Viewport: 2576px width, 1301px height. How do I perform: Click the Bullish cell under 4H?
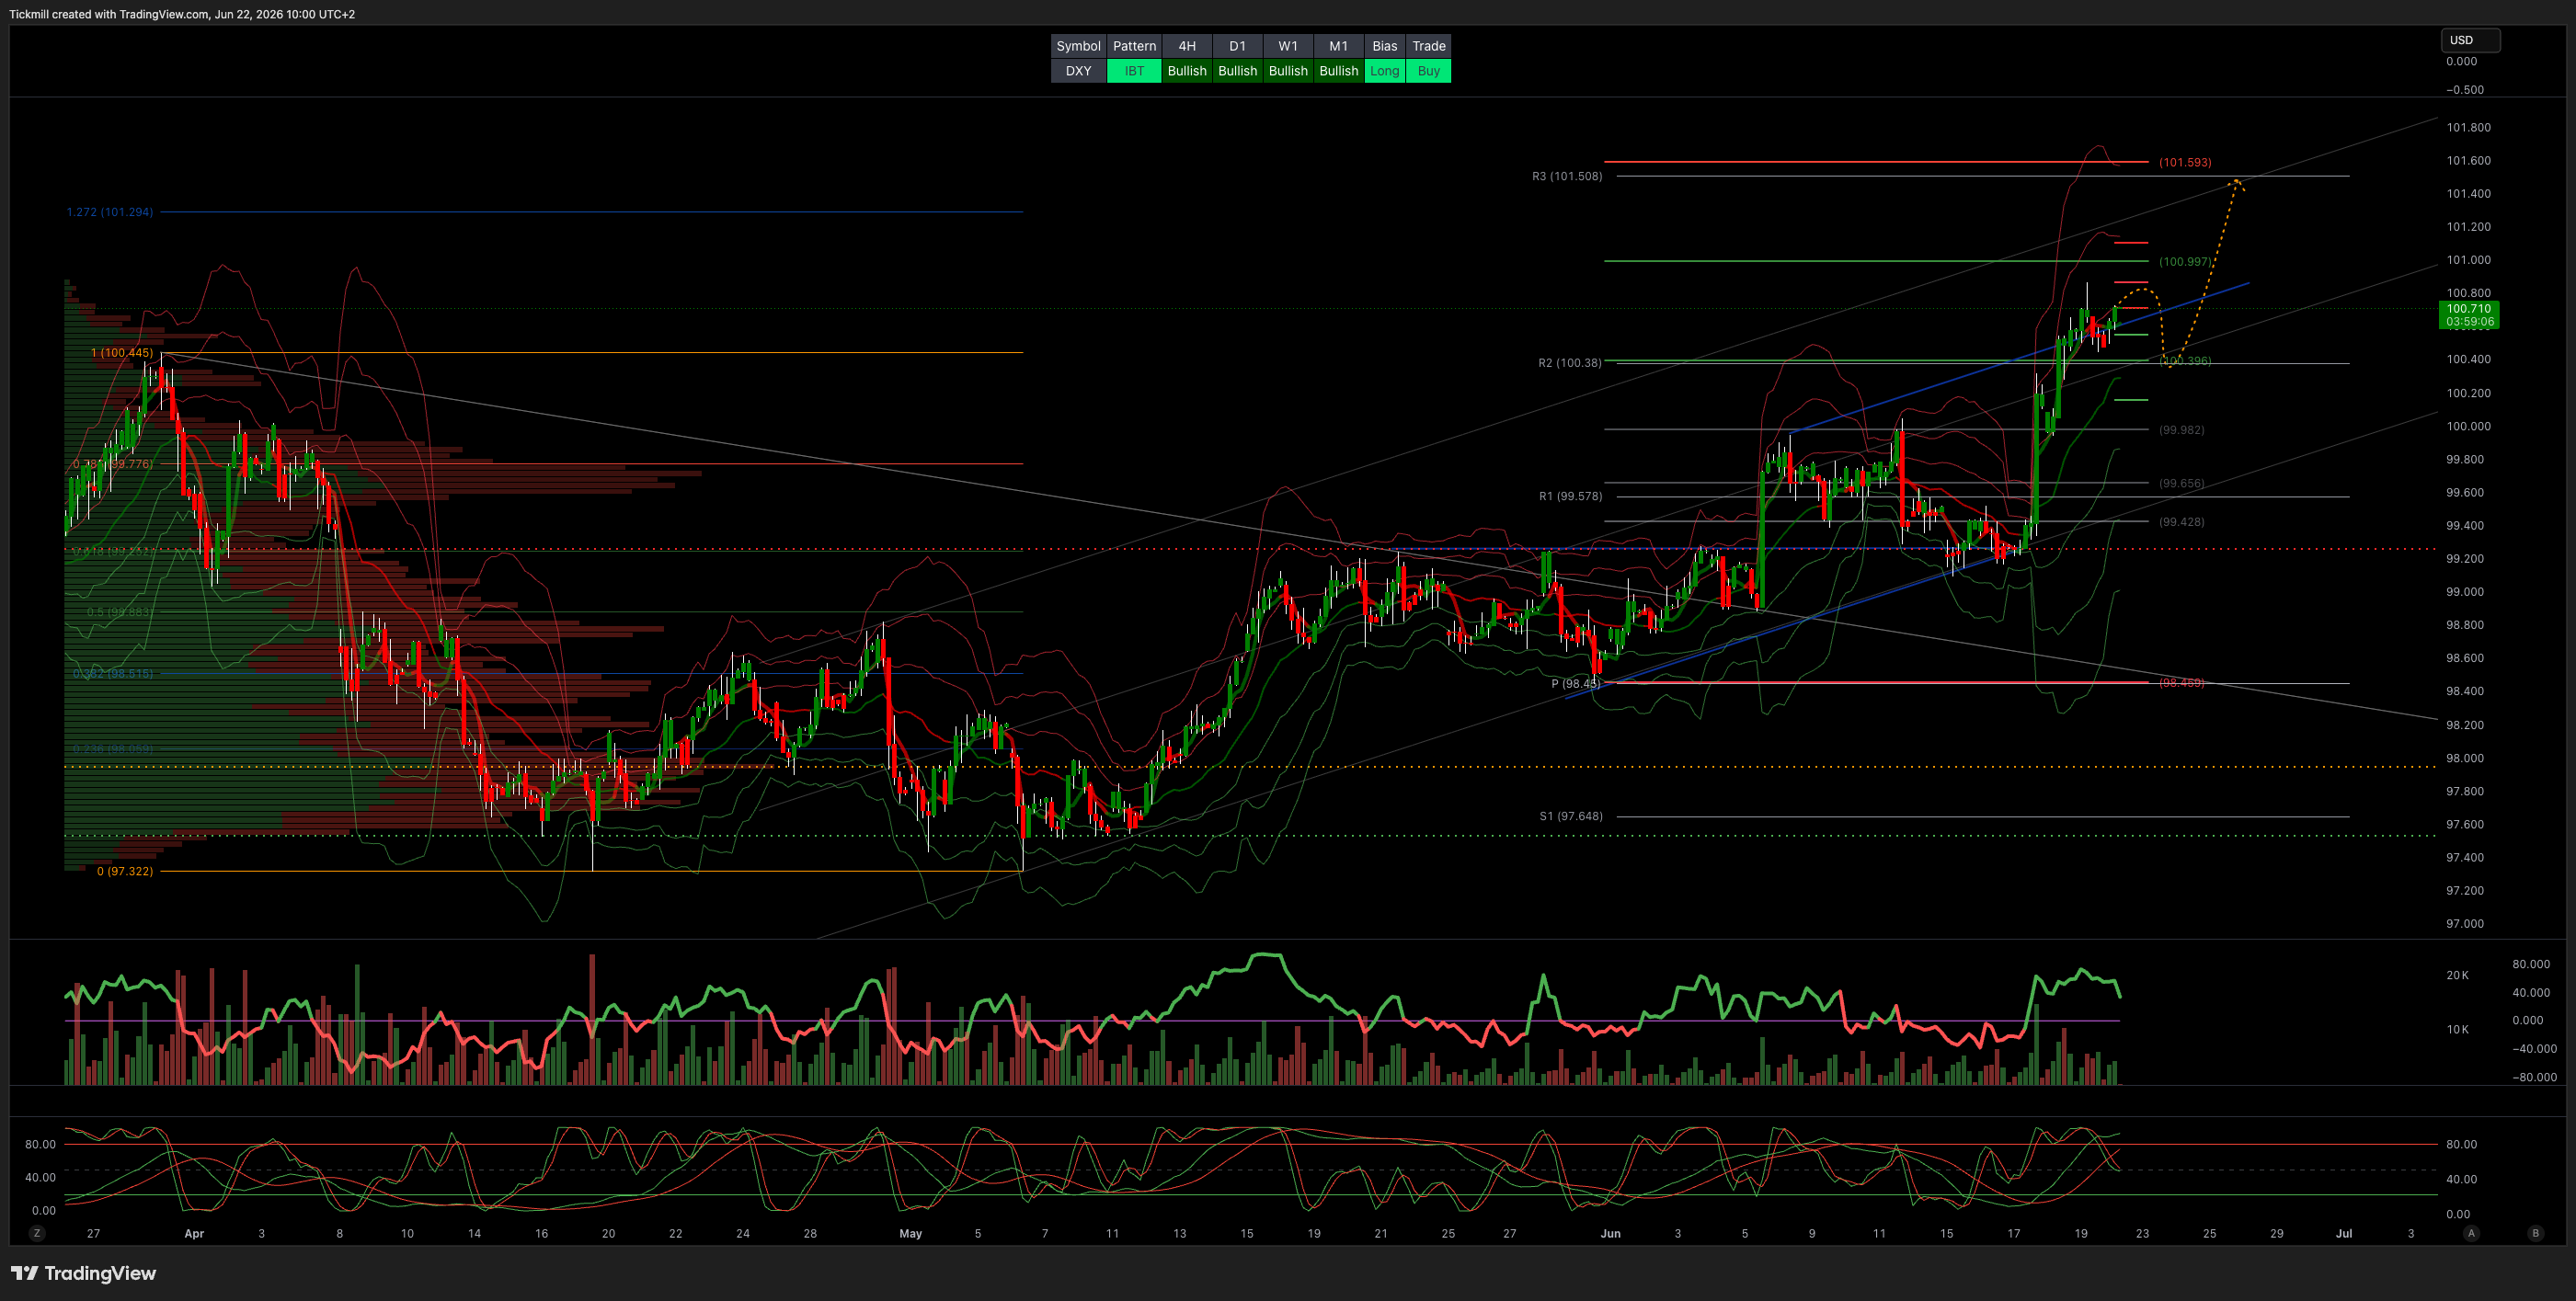[x=1187, y=71]
